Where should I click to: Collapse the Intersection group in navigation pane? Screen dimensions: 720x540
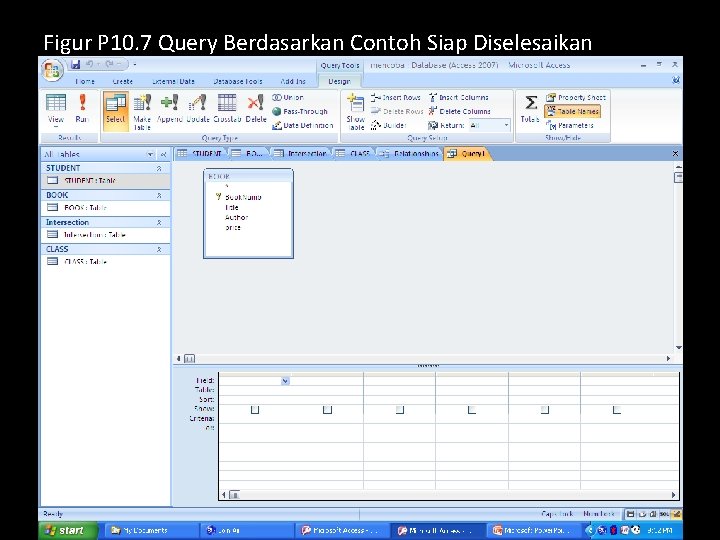159,222
